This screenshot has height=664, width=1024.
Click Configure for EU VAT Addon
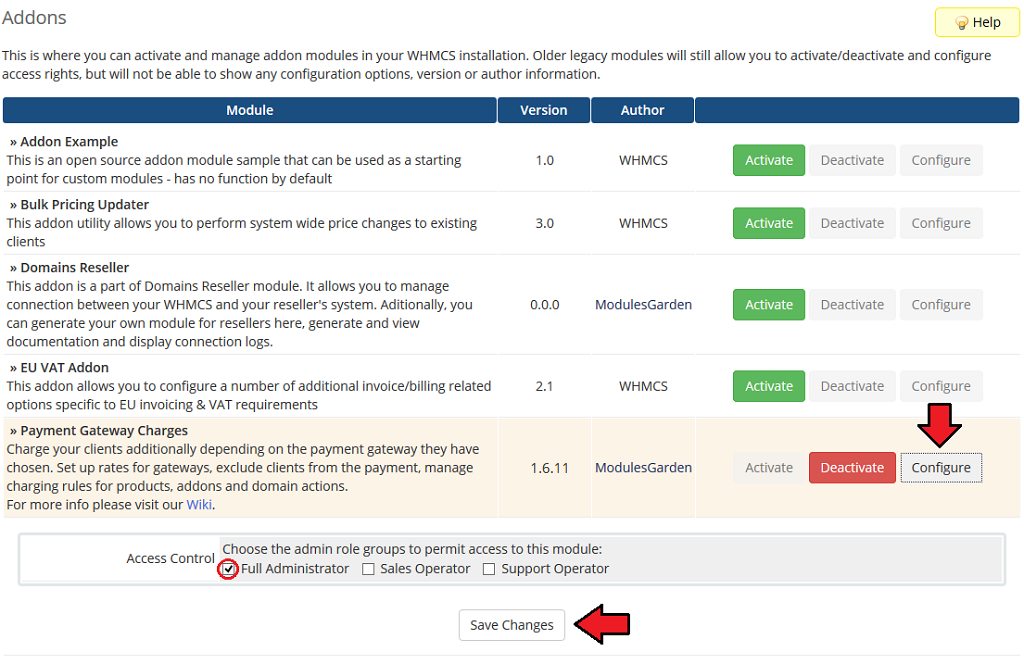(x=941, y=387)
